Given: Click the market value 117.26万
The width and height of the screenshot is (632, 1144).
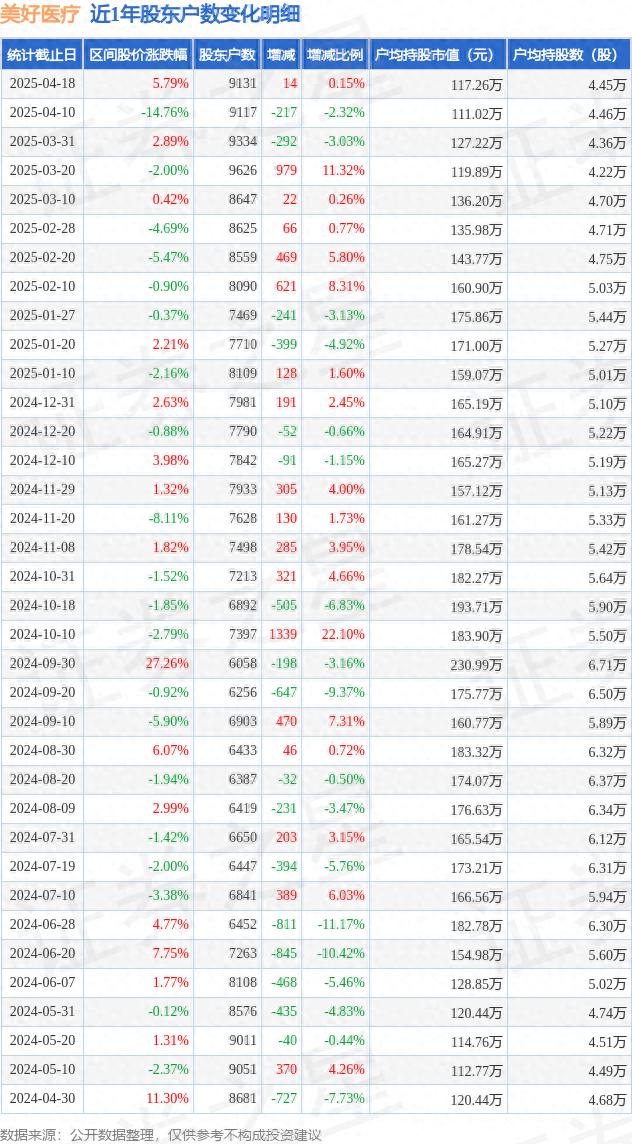Looking at the screenshot, I should click(477, 85).
